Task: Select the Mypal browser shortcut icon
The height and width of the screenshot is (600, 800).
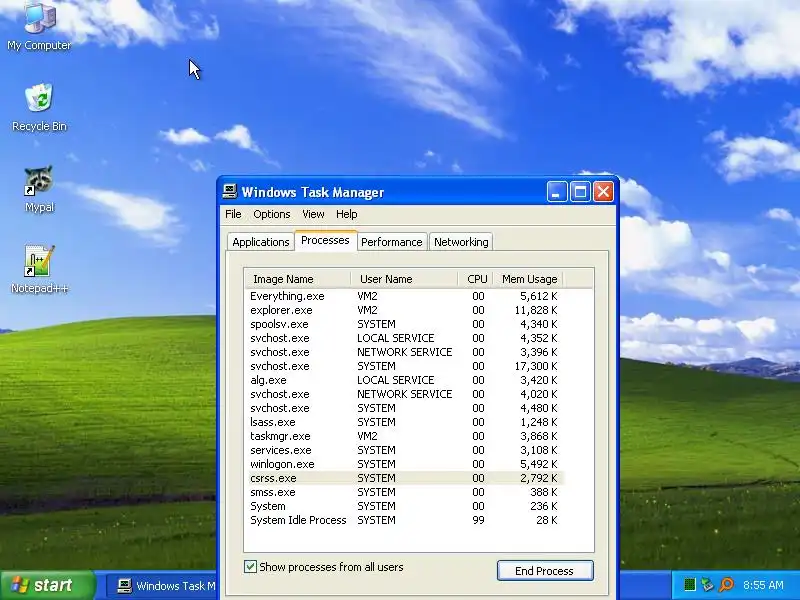Action: point(39,188)
